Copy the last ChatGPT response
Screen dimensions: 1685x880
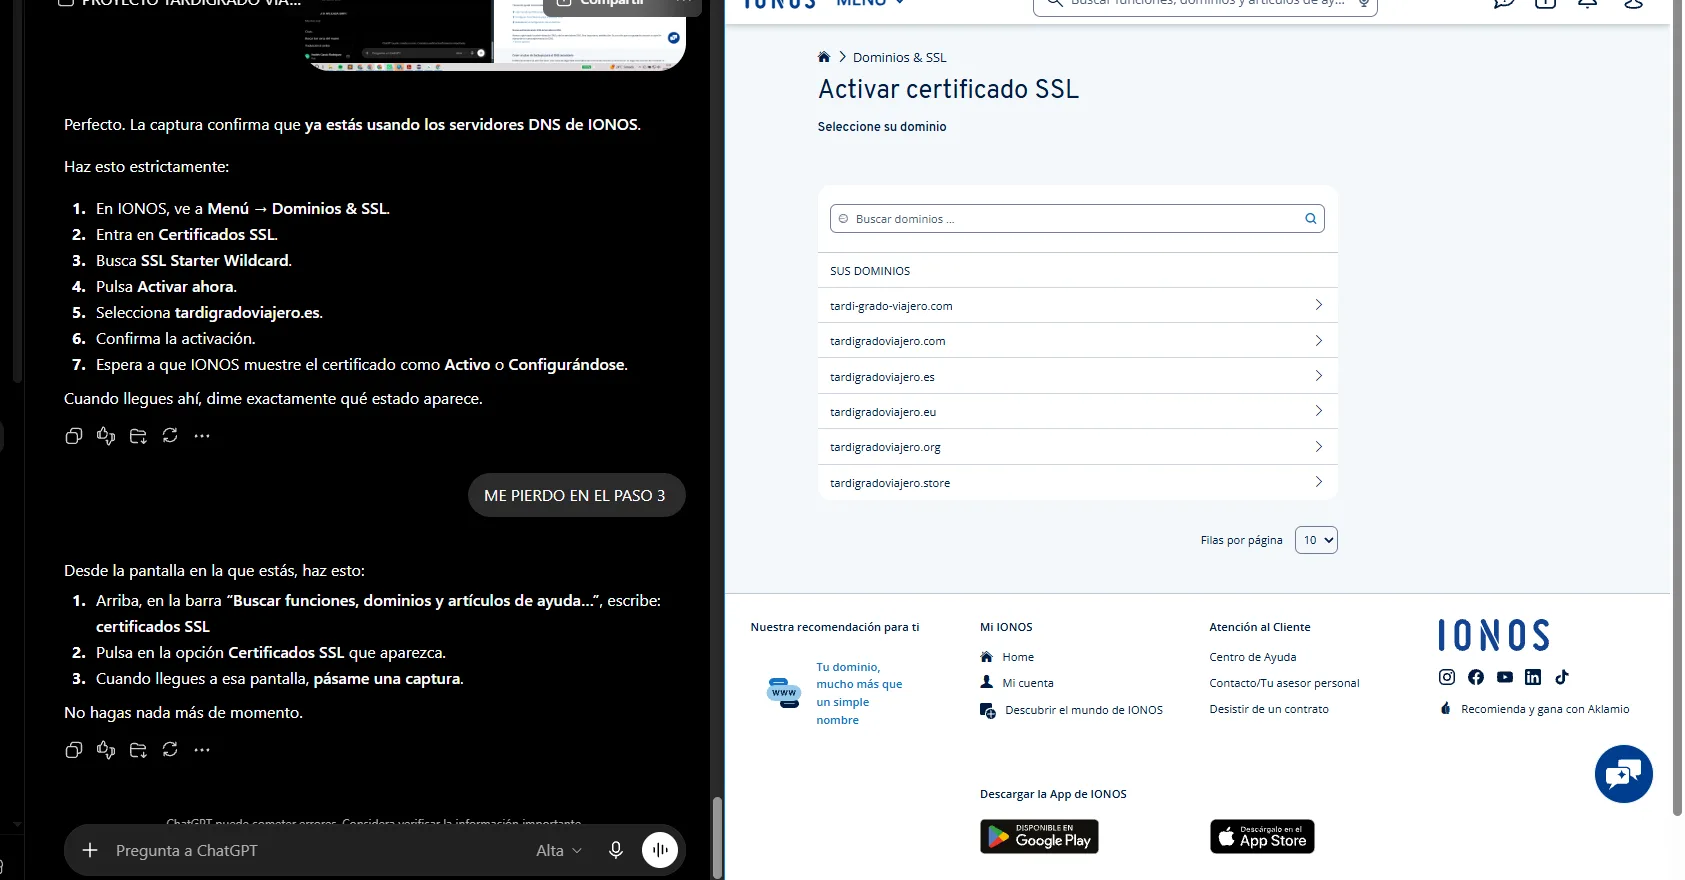73,750
